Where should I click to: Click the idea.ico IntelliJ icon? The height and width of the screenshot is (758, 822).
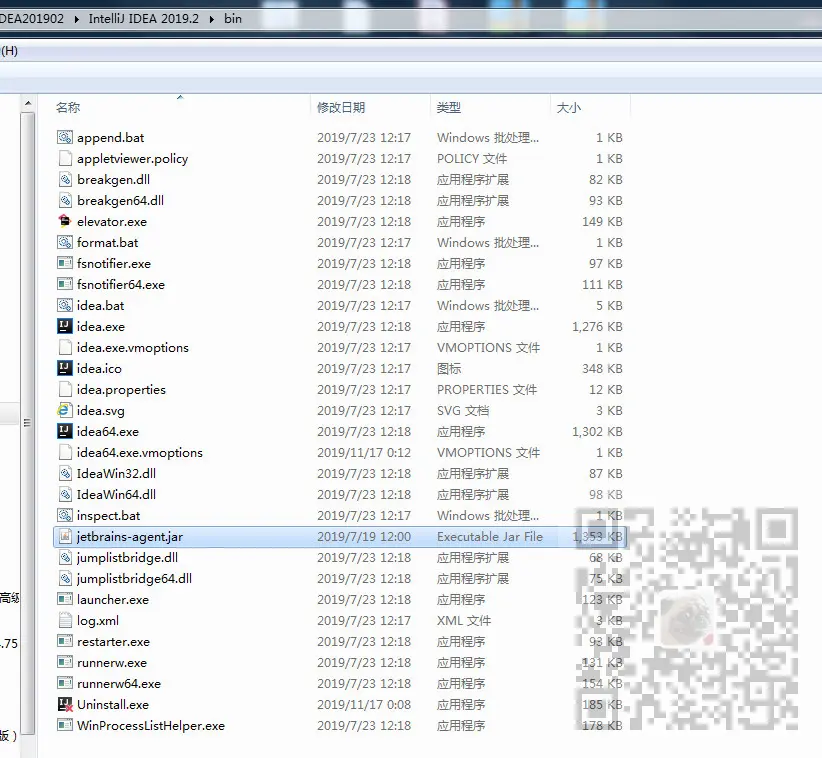[x=64, y=368]
